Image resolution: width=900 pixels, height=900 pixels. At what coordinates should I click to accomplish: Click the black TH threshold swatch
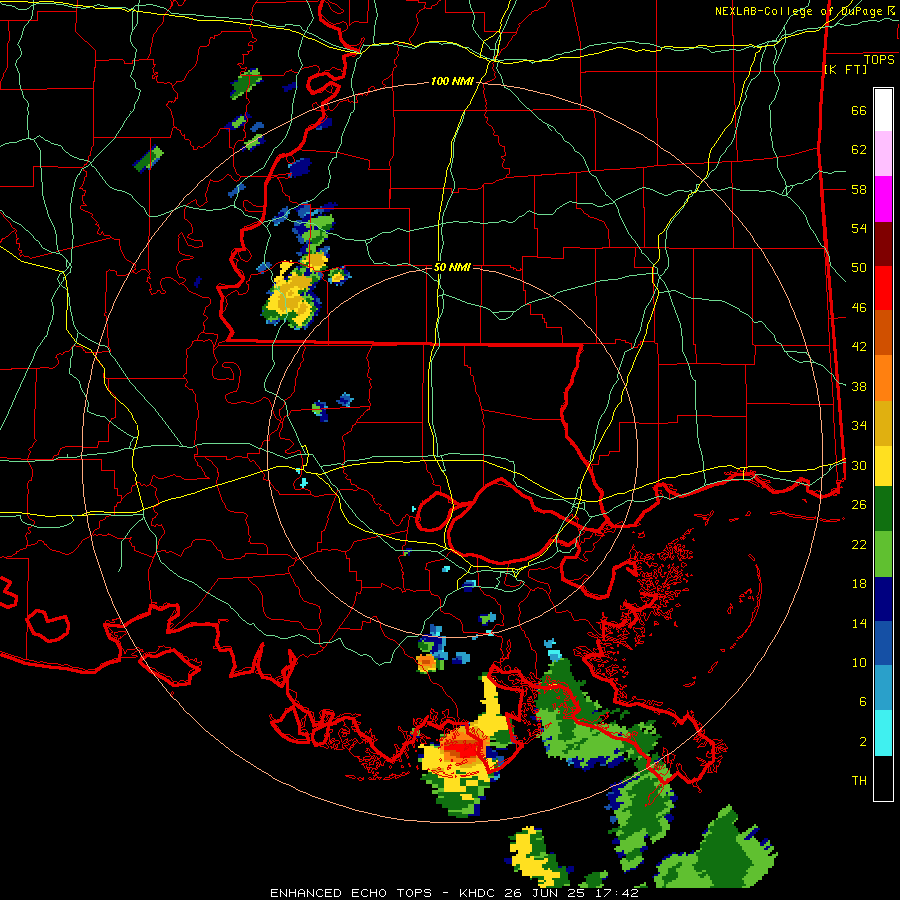(x=883, y=778)
